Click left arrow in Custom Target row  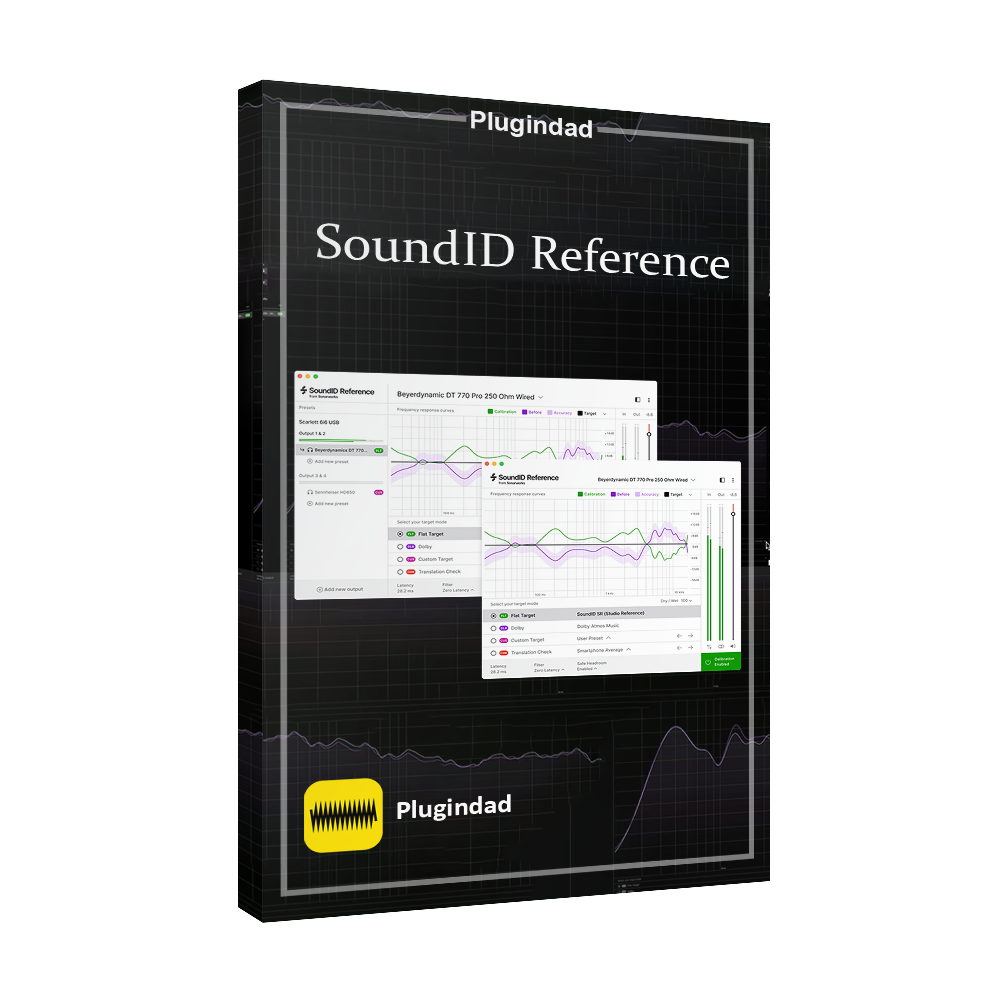coord(679,636)
